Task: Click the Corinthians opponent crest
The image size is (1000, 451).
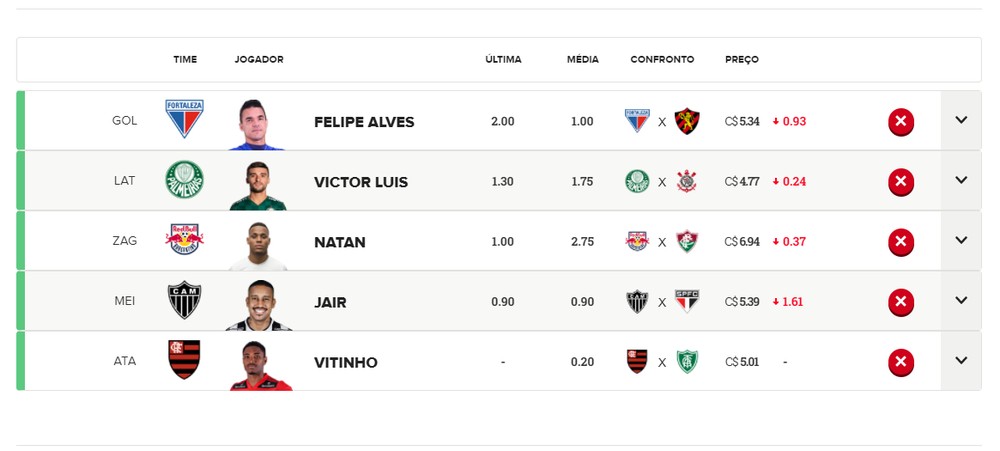Action: [x=687, y=181]
